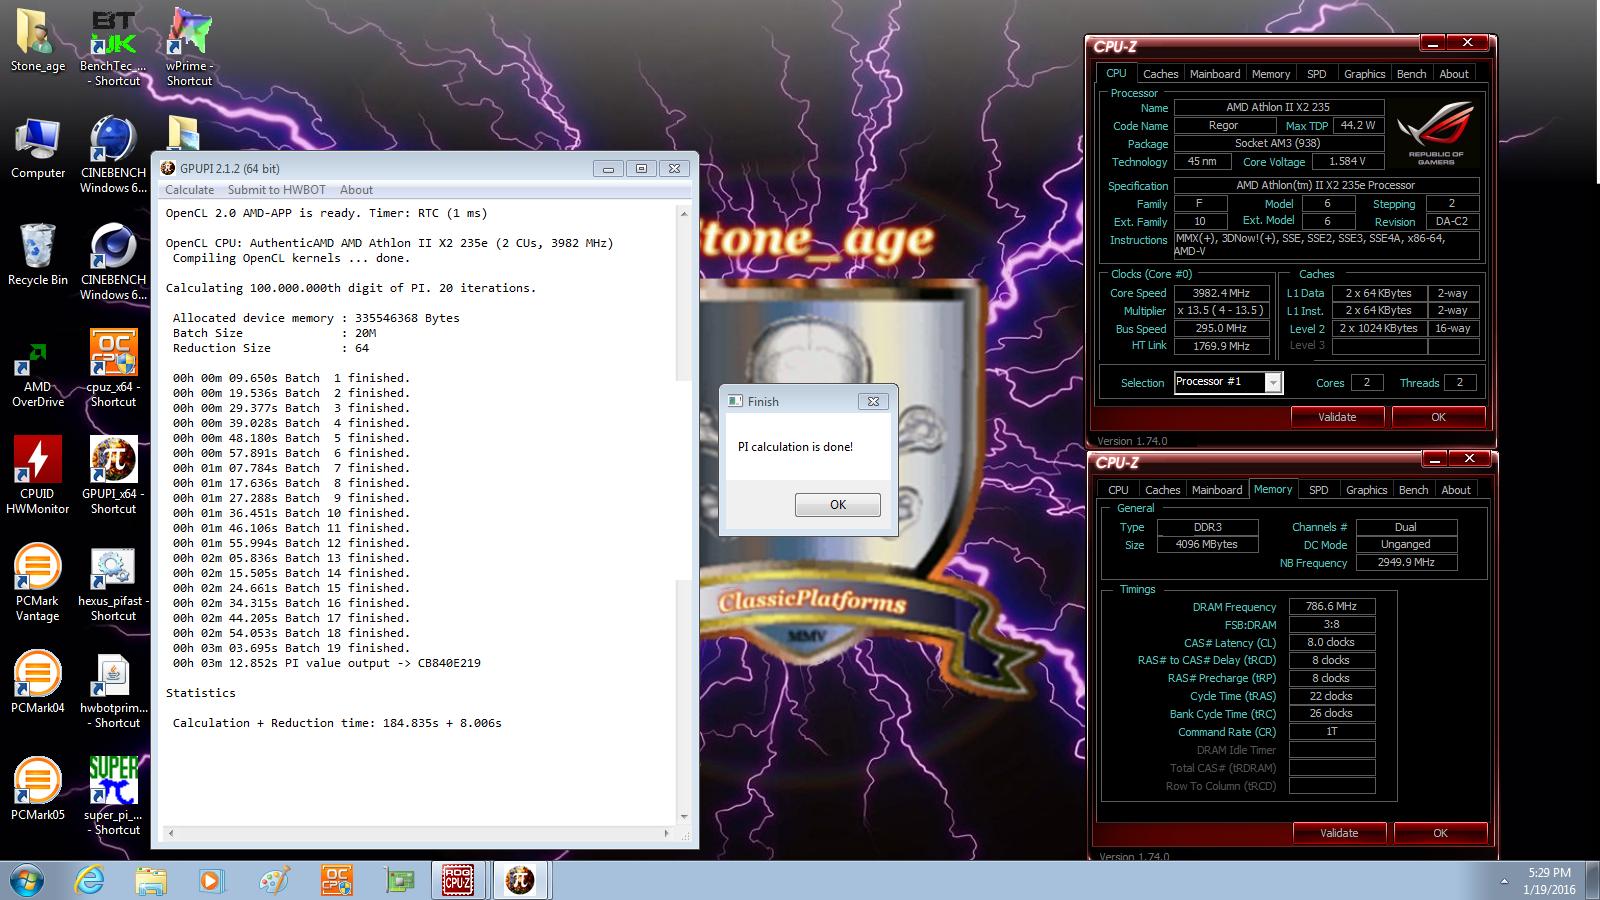Open SPD tab in bottom CPU-Z window

point(1319,490)
